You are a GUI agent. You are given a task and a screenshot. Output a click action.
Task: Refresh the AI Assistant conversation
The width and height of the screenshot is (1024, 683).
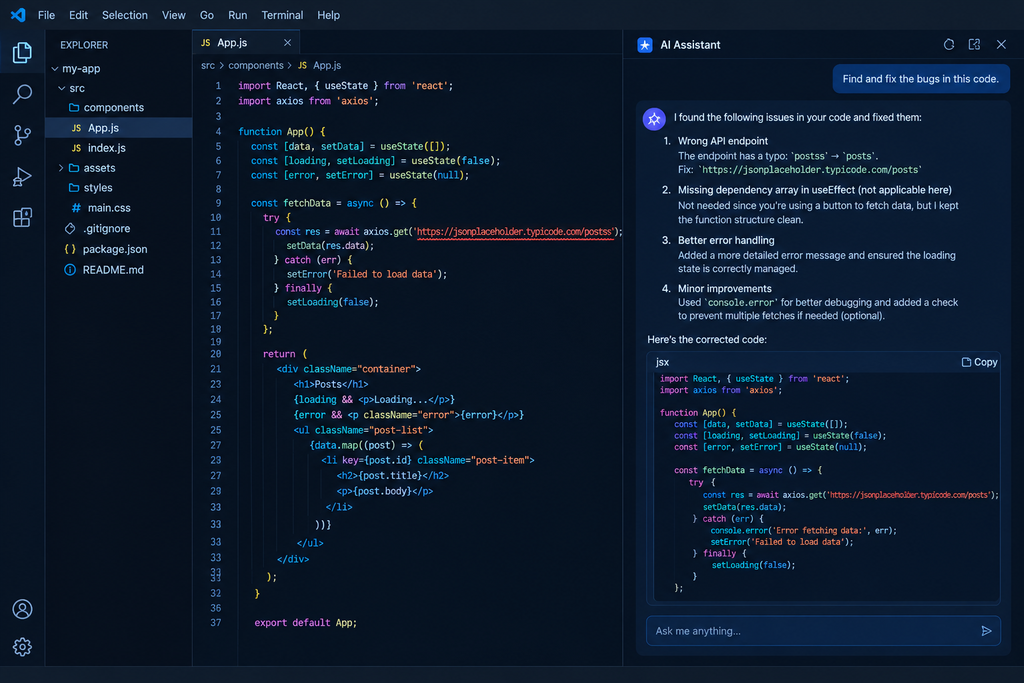pyautogui.click(x=949, y=44)
